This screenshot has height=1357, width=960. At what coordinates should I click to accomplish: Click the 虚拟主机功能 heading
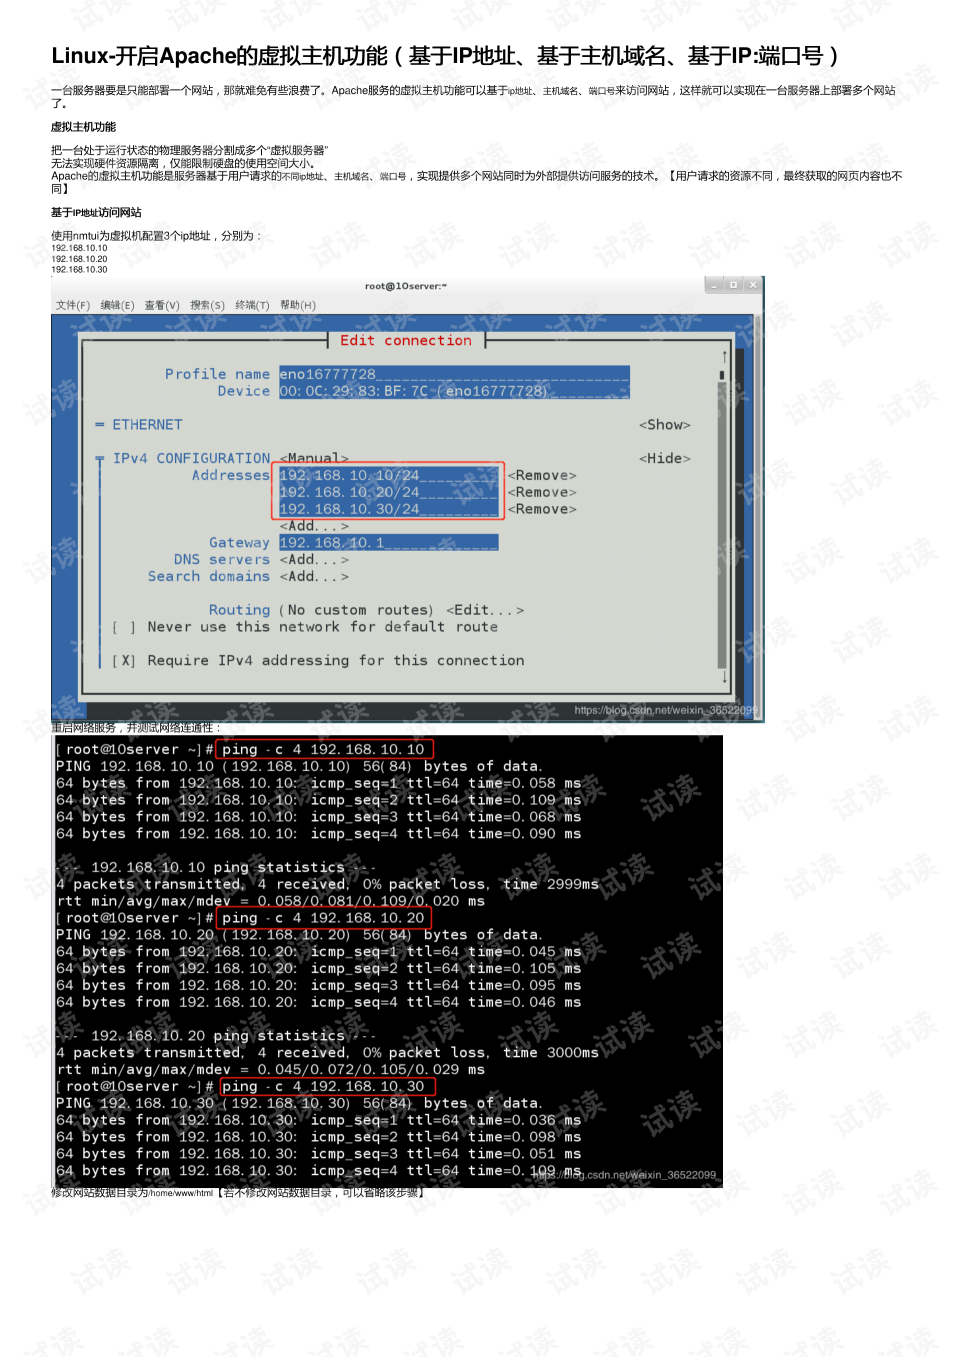coord(84,127)
